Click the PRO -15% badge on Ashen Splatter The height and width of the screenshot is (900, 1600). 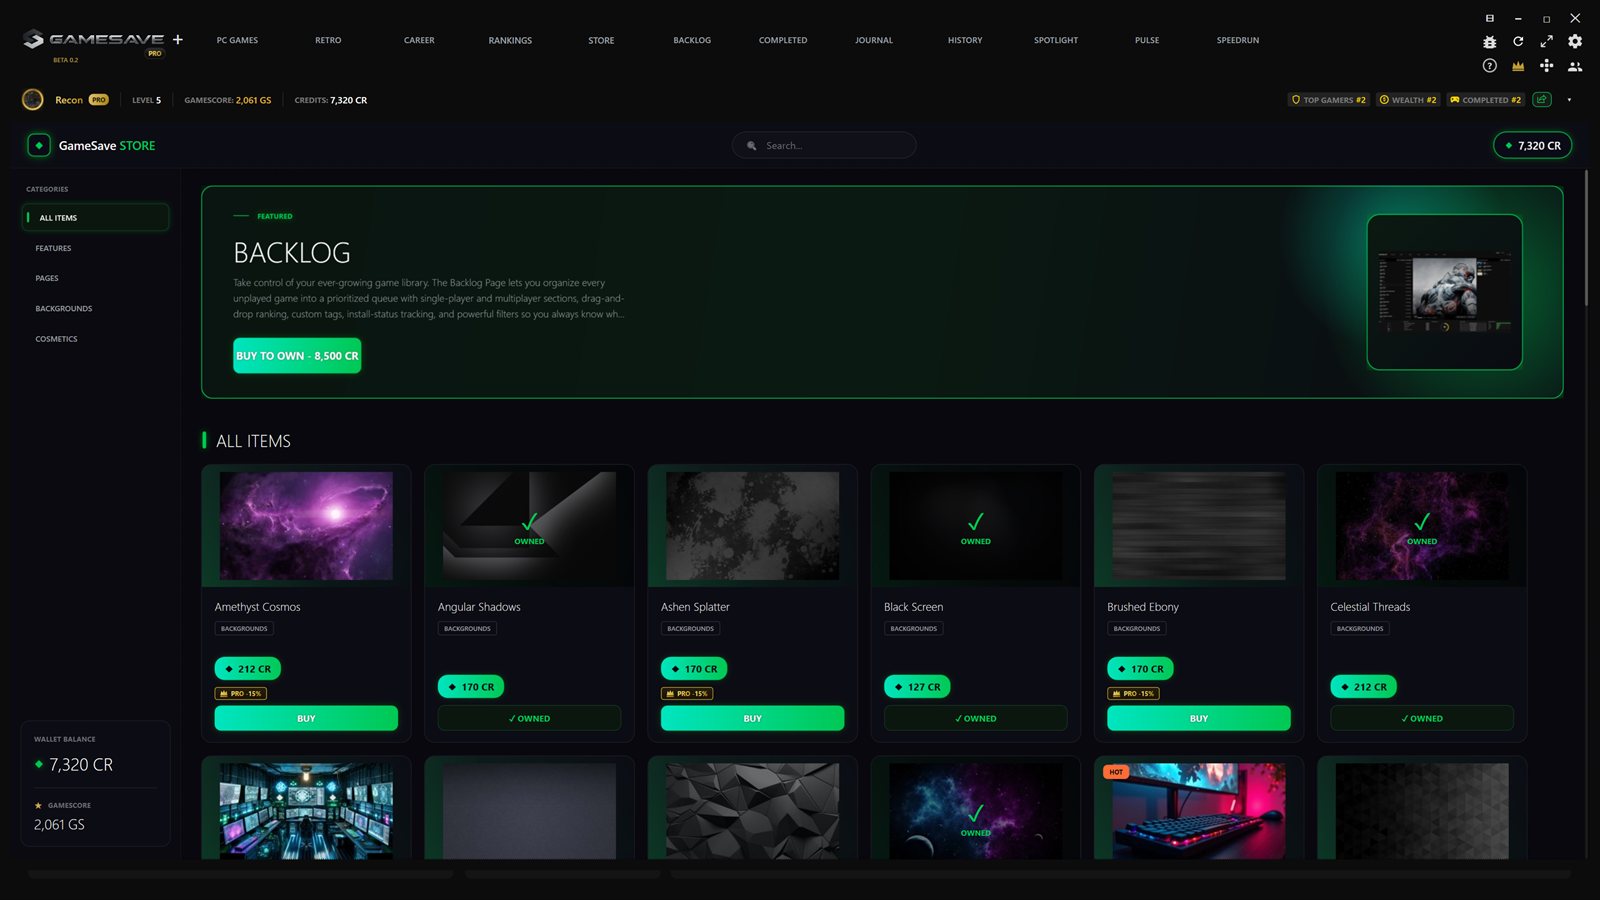687,693
